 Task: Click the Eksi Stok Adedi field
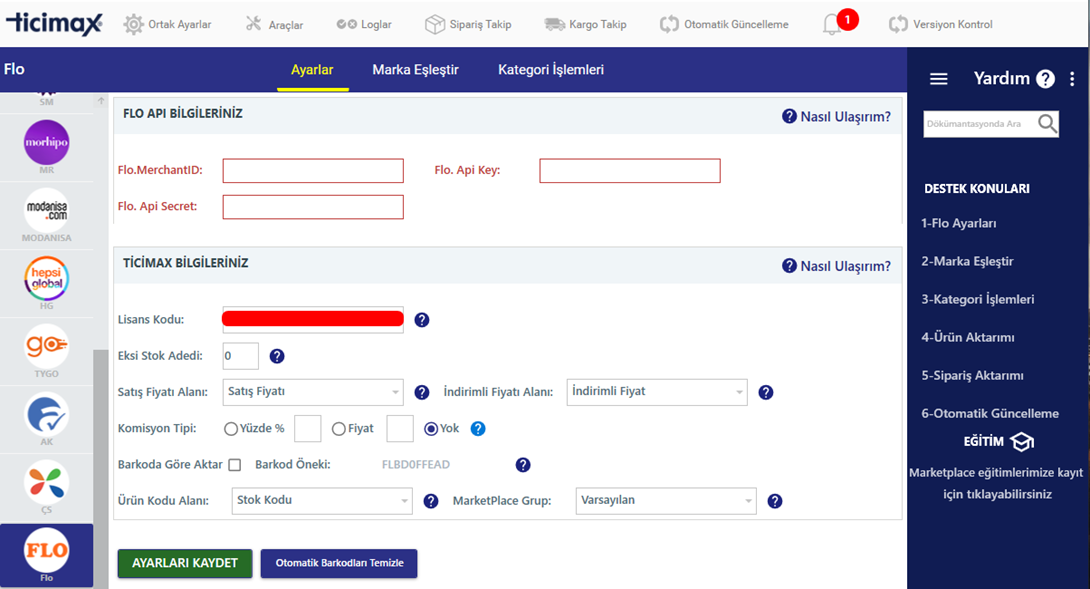click(241, 356)
